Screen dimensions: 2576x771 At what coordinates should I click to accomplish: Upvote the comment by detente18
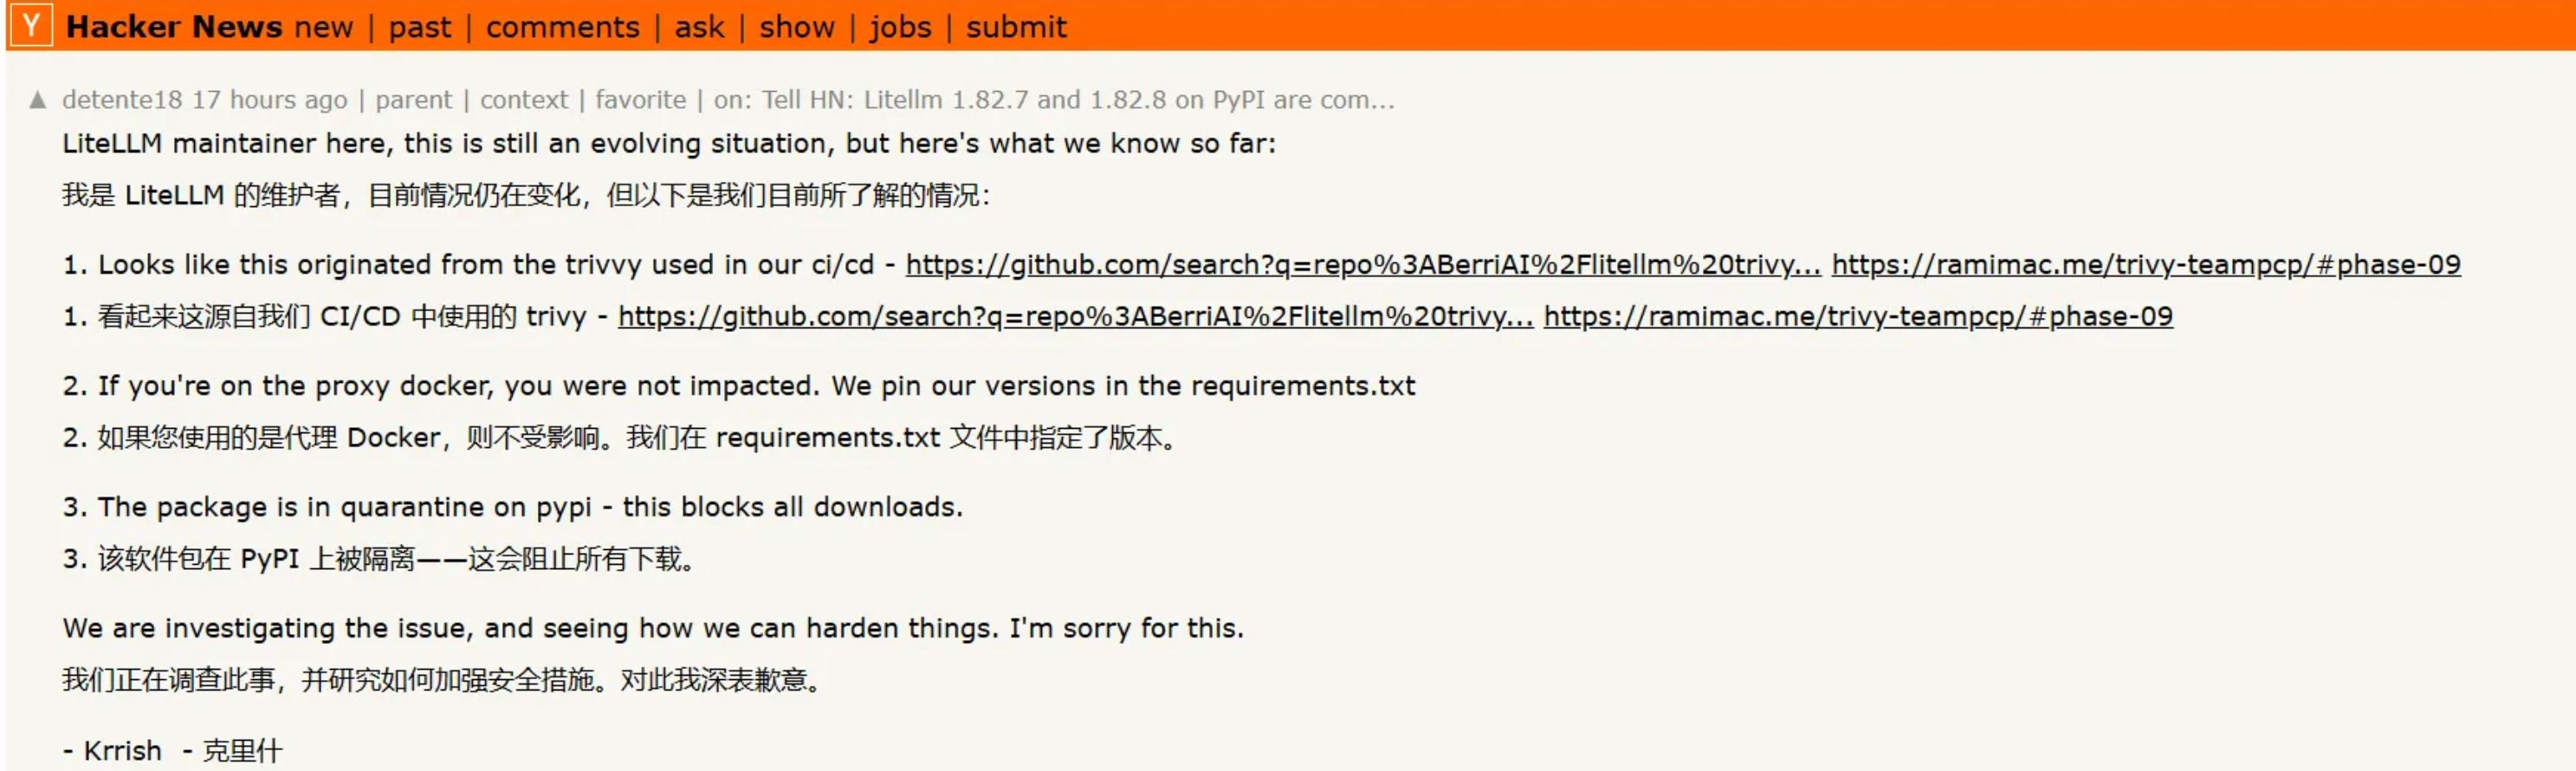point(38,100)
